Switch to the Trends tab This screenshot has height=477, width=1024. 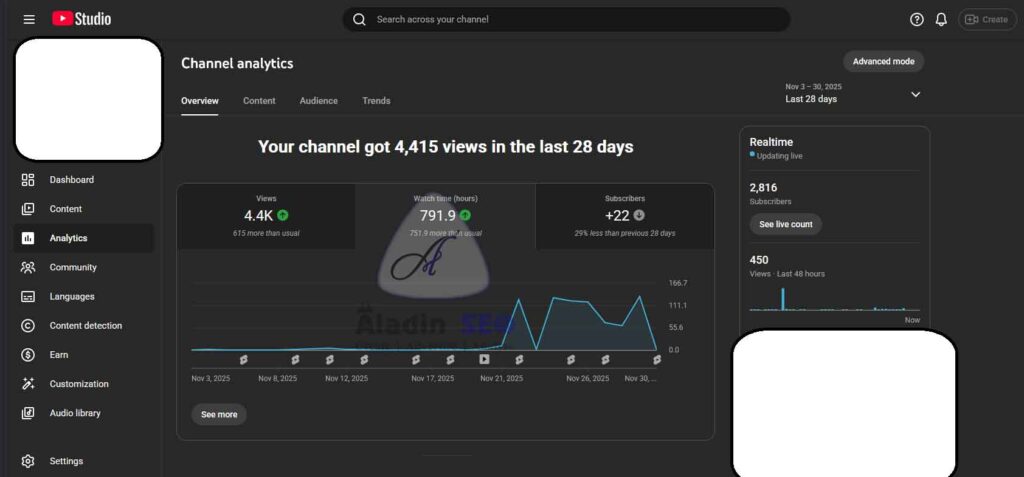pyautogui.click(x=376, y=101)
